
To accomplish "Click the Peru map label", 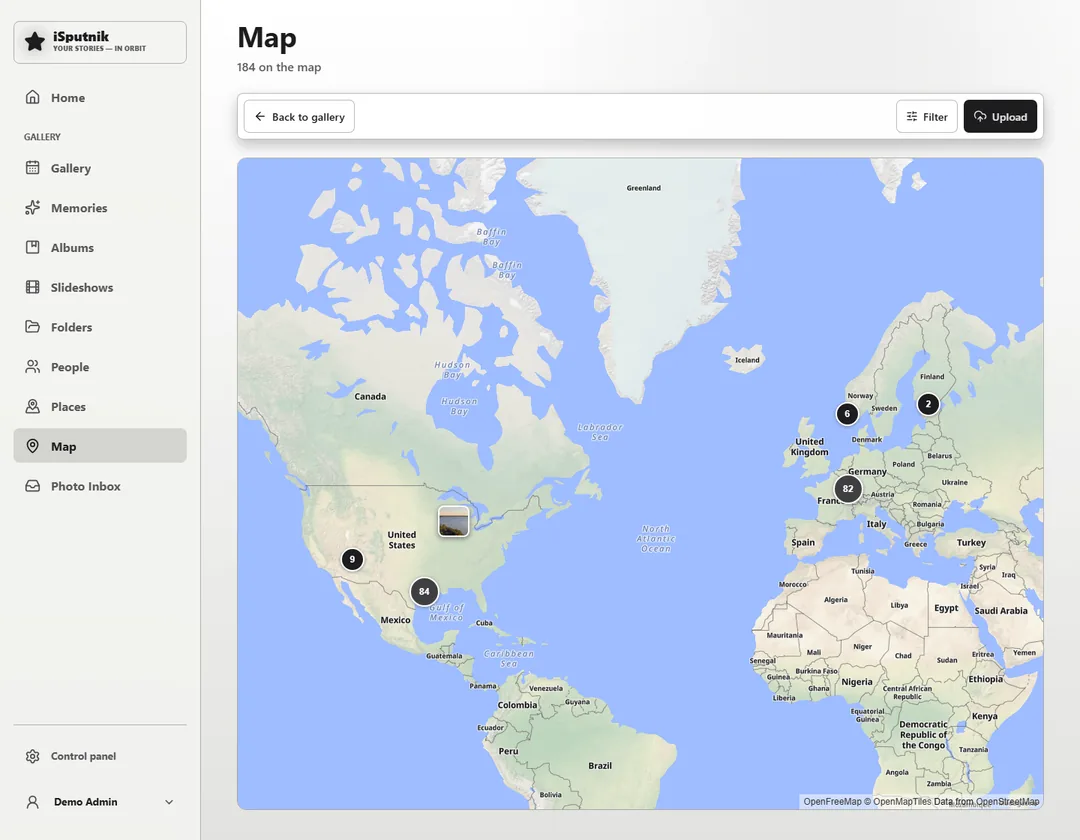I will [508, 751].
